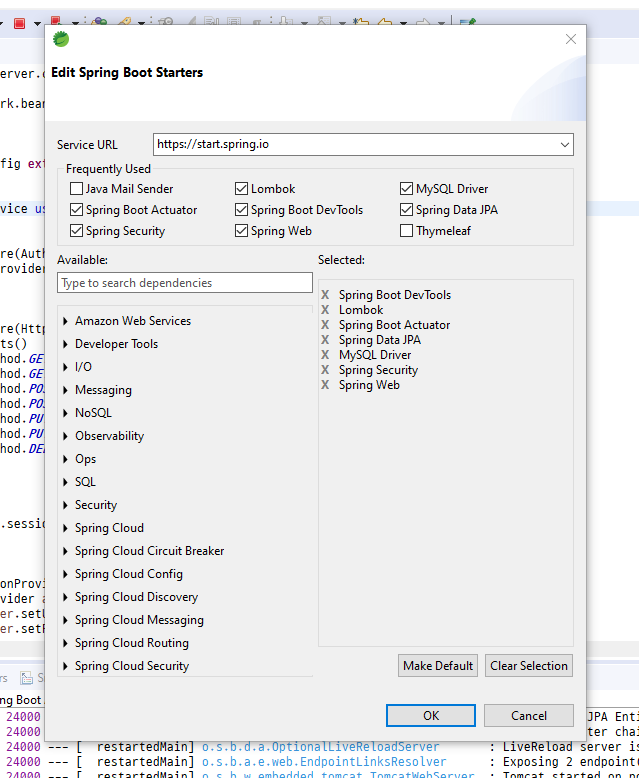
Task: Expand the SQL category
Action: click(x=65, y=482)
